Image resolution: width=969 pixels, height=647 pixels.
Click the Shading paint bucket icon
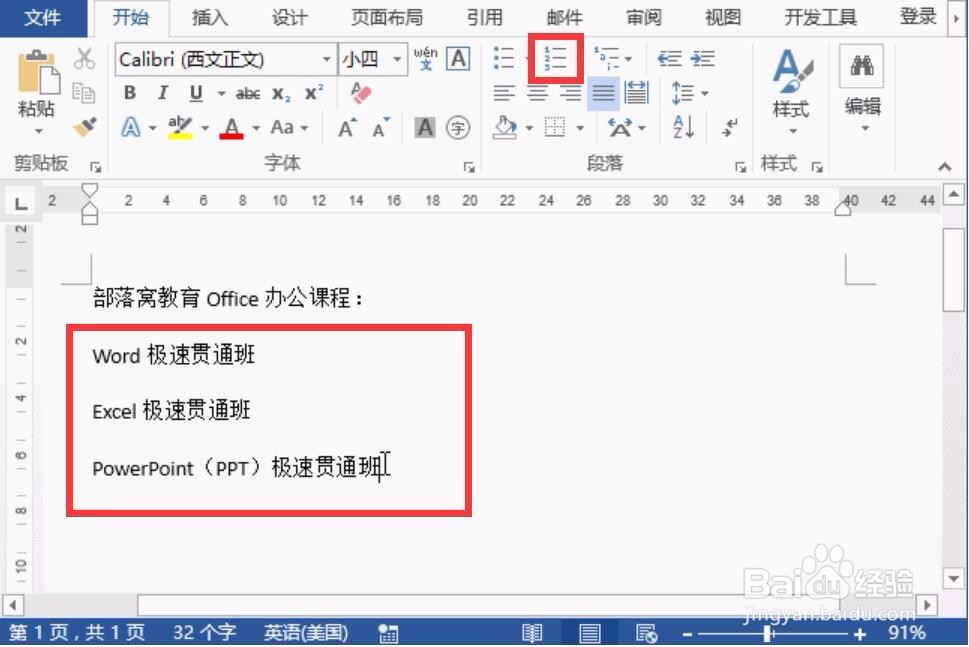505,128
